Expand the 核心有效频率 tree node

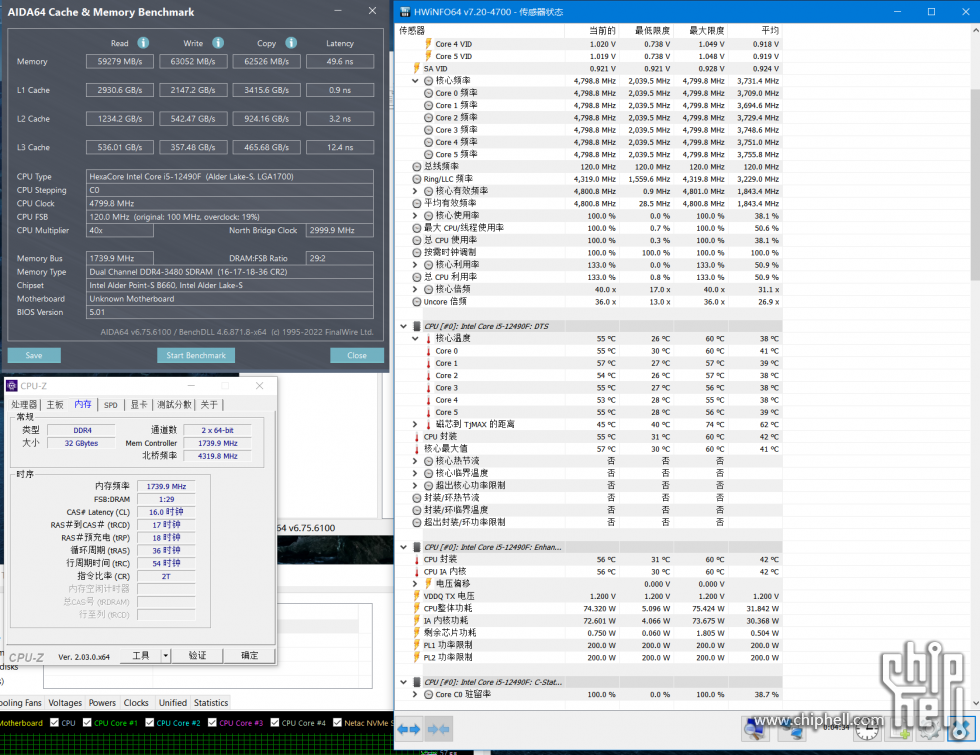(x=415, y=191)
